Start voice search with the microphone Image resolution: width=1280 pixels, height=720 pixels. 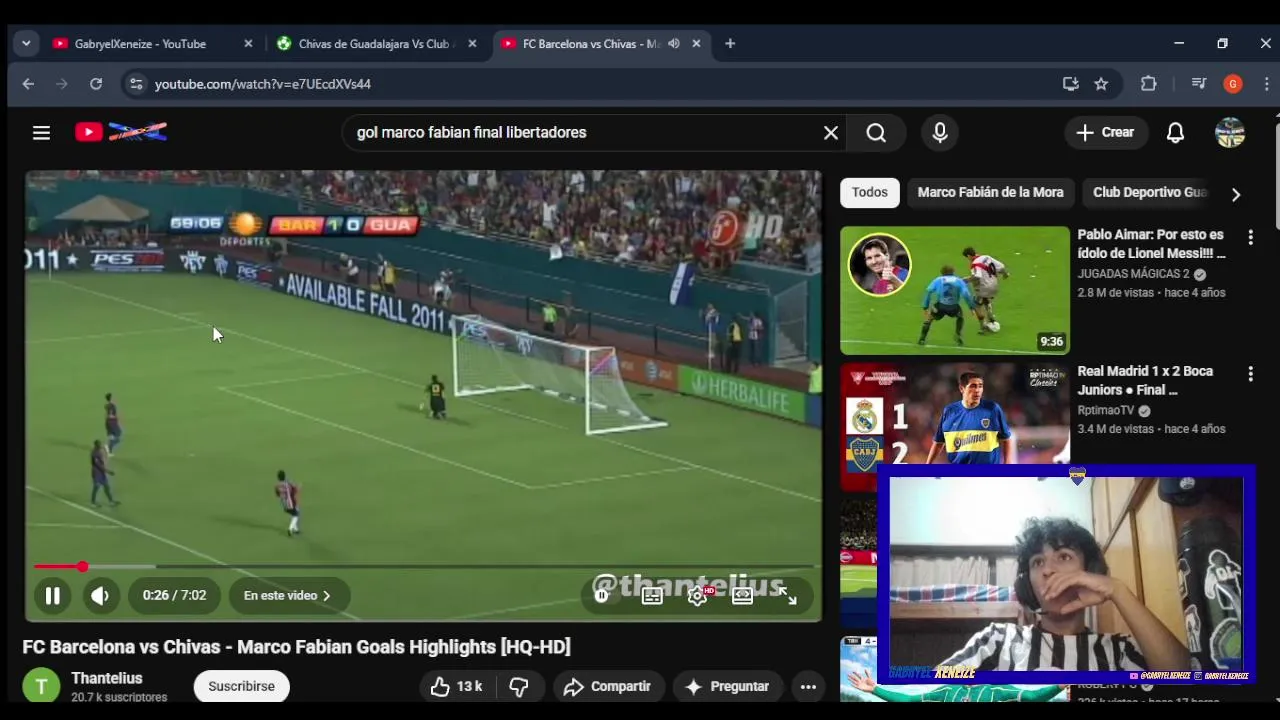click(940, 132)
